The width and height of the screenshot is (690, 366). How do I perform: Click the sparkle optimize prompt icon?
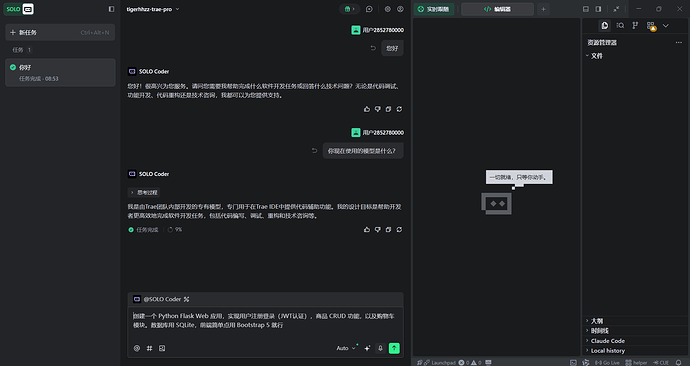tap(367, 348)
